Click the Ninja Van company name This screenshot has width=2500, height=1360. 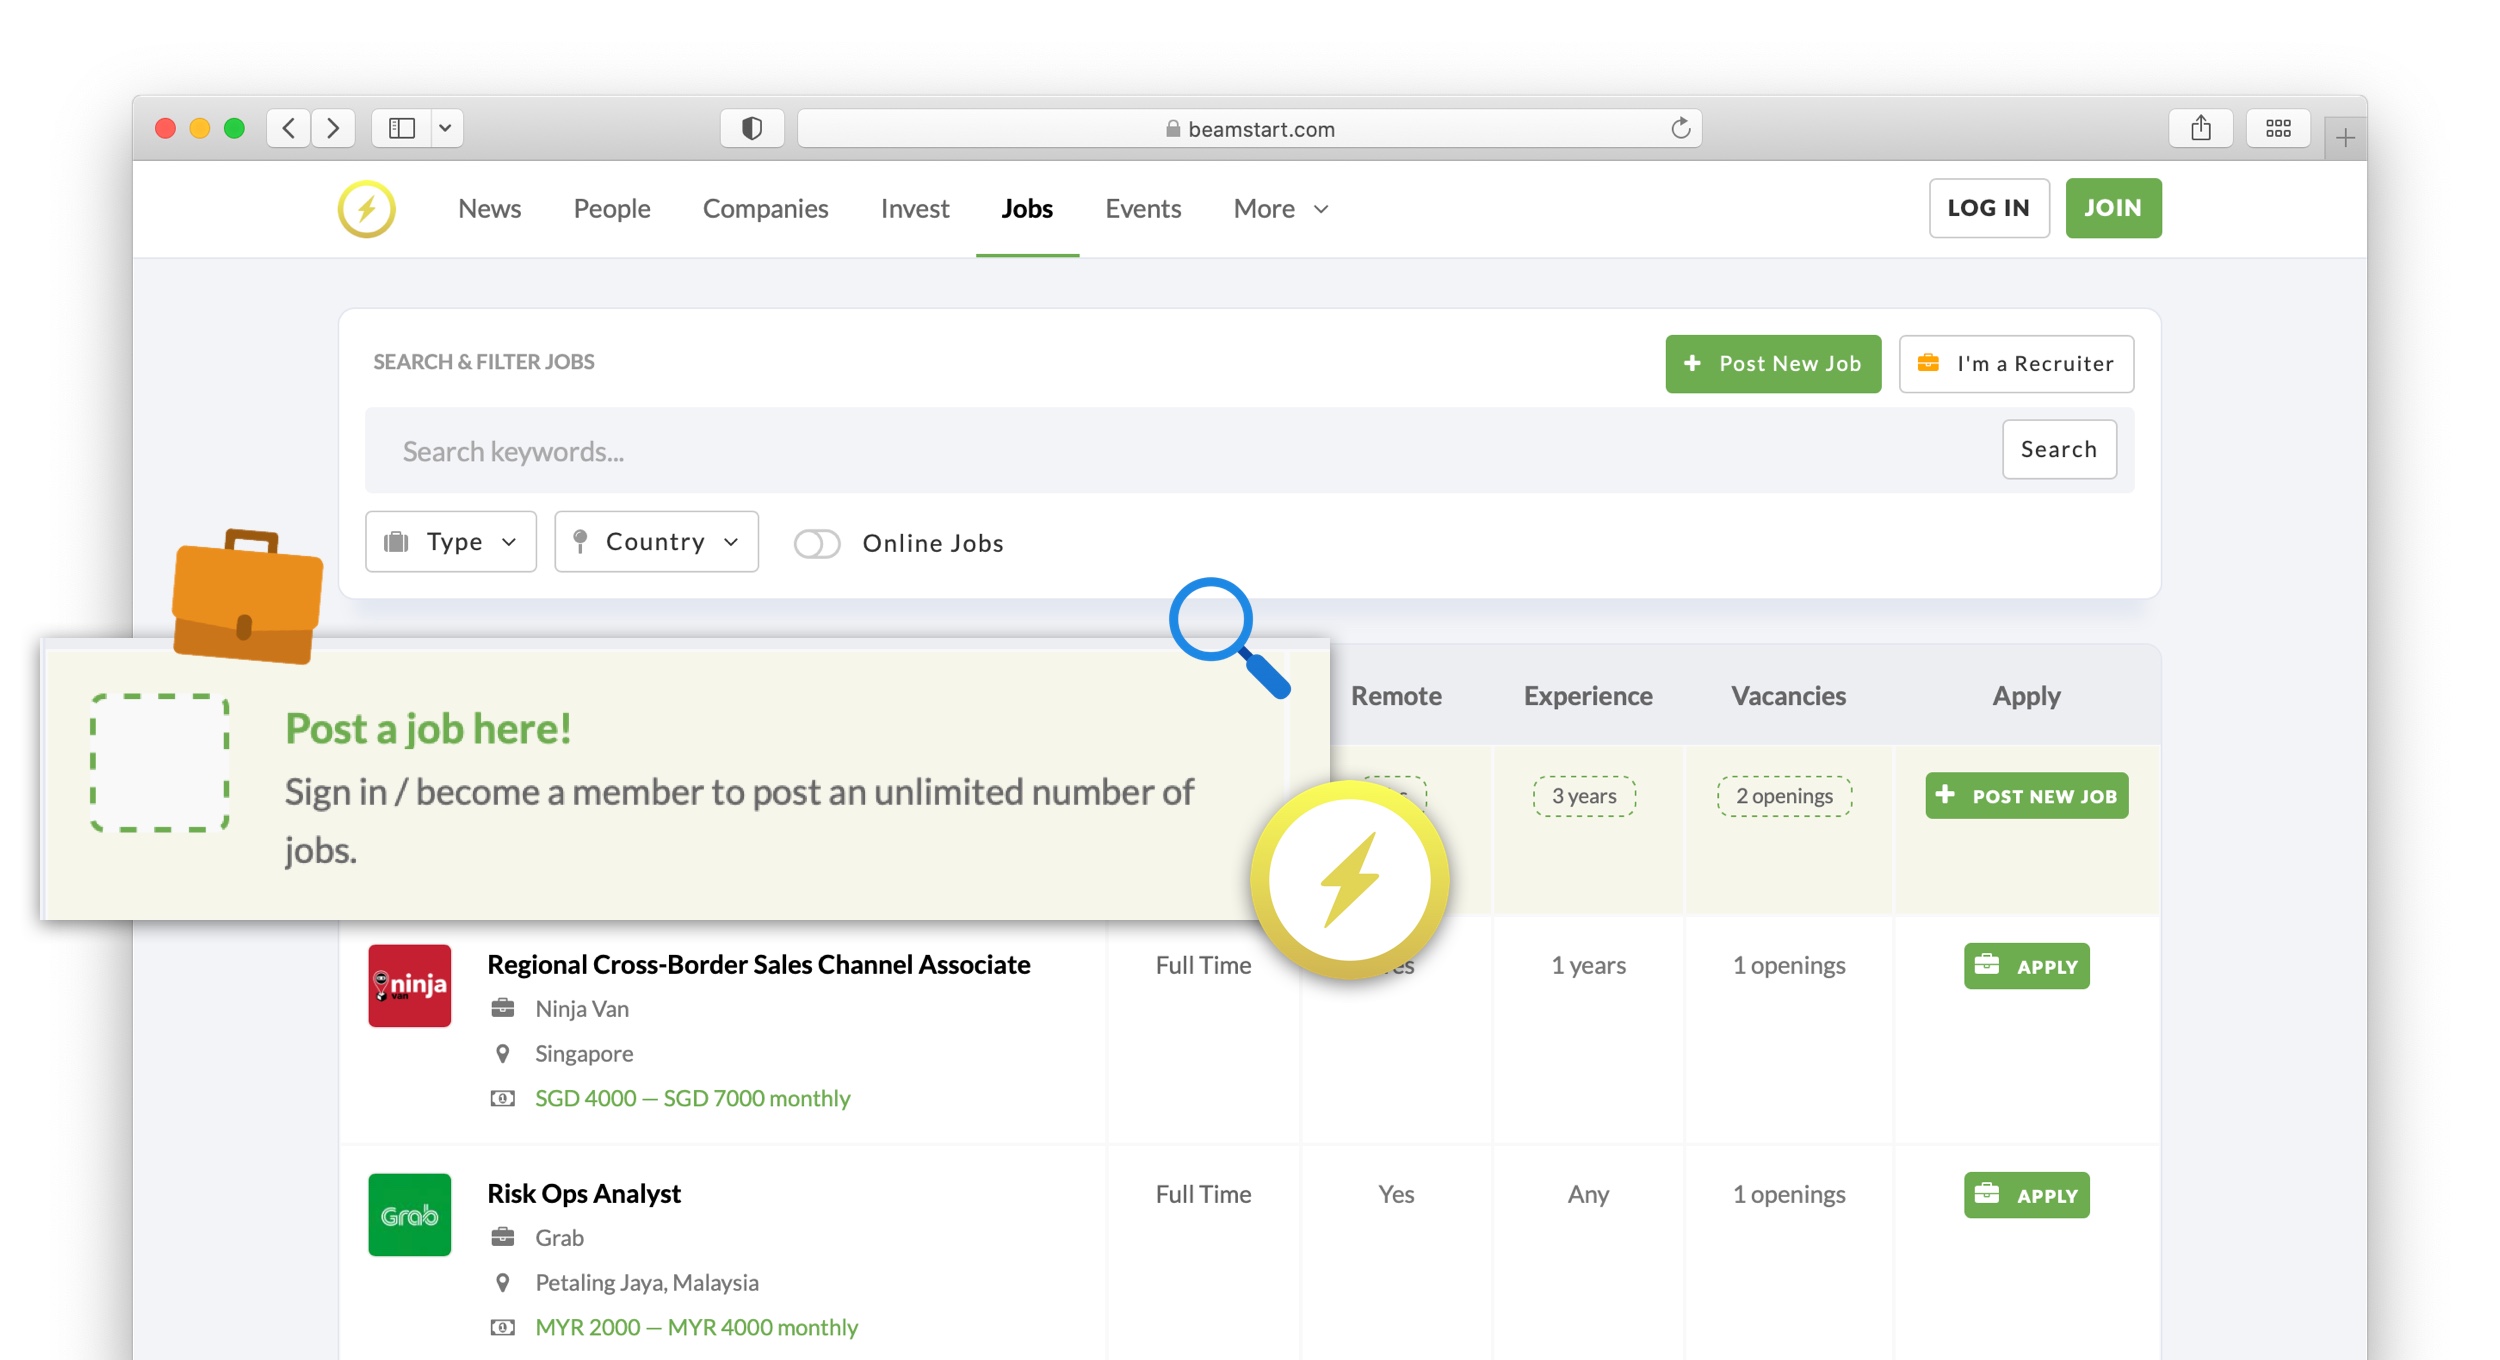tap(582, 1009)
